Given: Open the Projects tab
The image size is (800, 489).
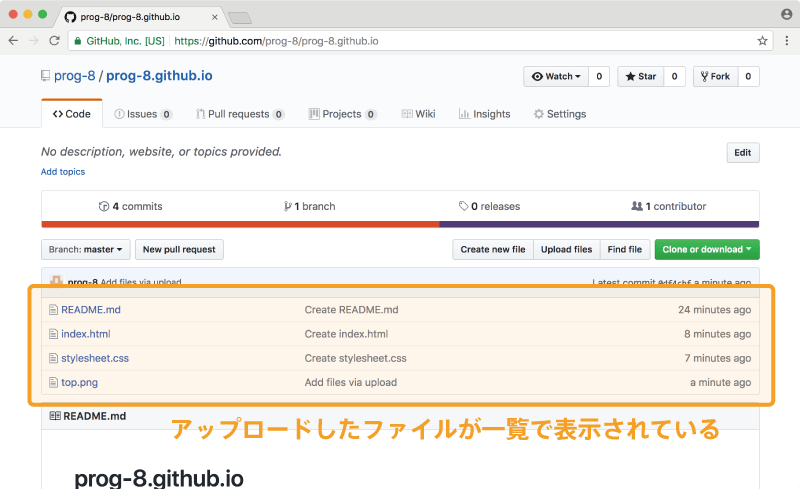Looking at the screenshot, I should point(342,114).
